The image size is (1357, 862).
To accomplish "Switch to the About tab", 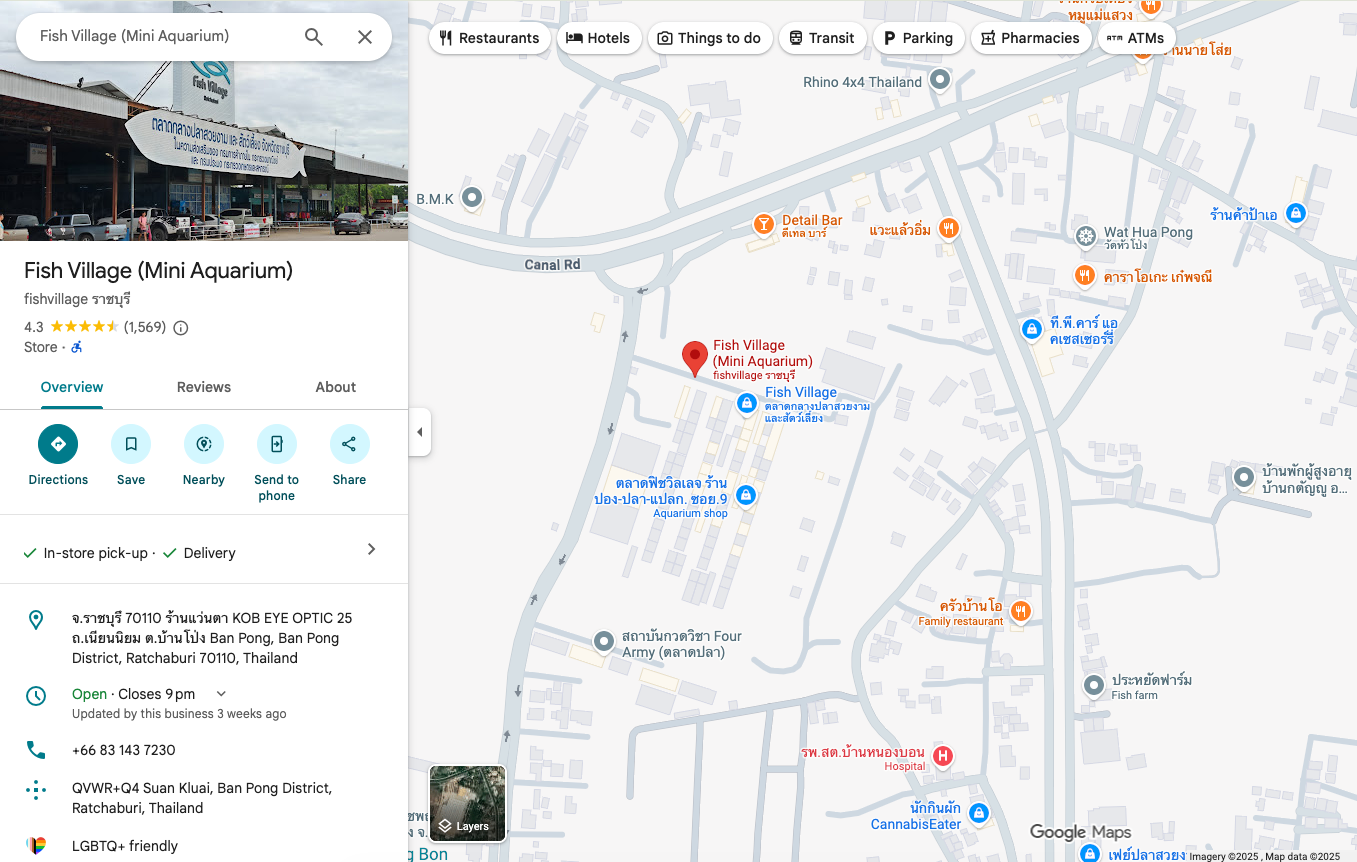I will (x=335, y=387).
